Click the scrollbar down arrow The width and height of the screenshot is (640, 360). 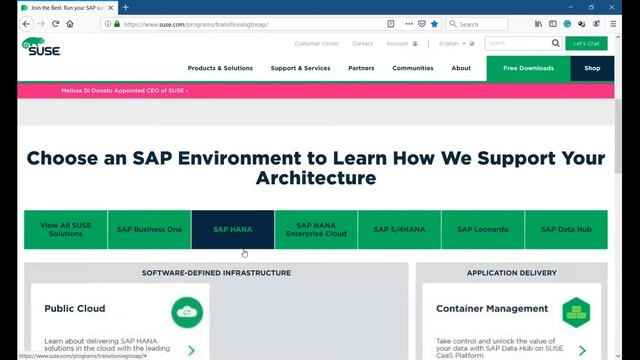point(618,356)
